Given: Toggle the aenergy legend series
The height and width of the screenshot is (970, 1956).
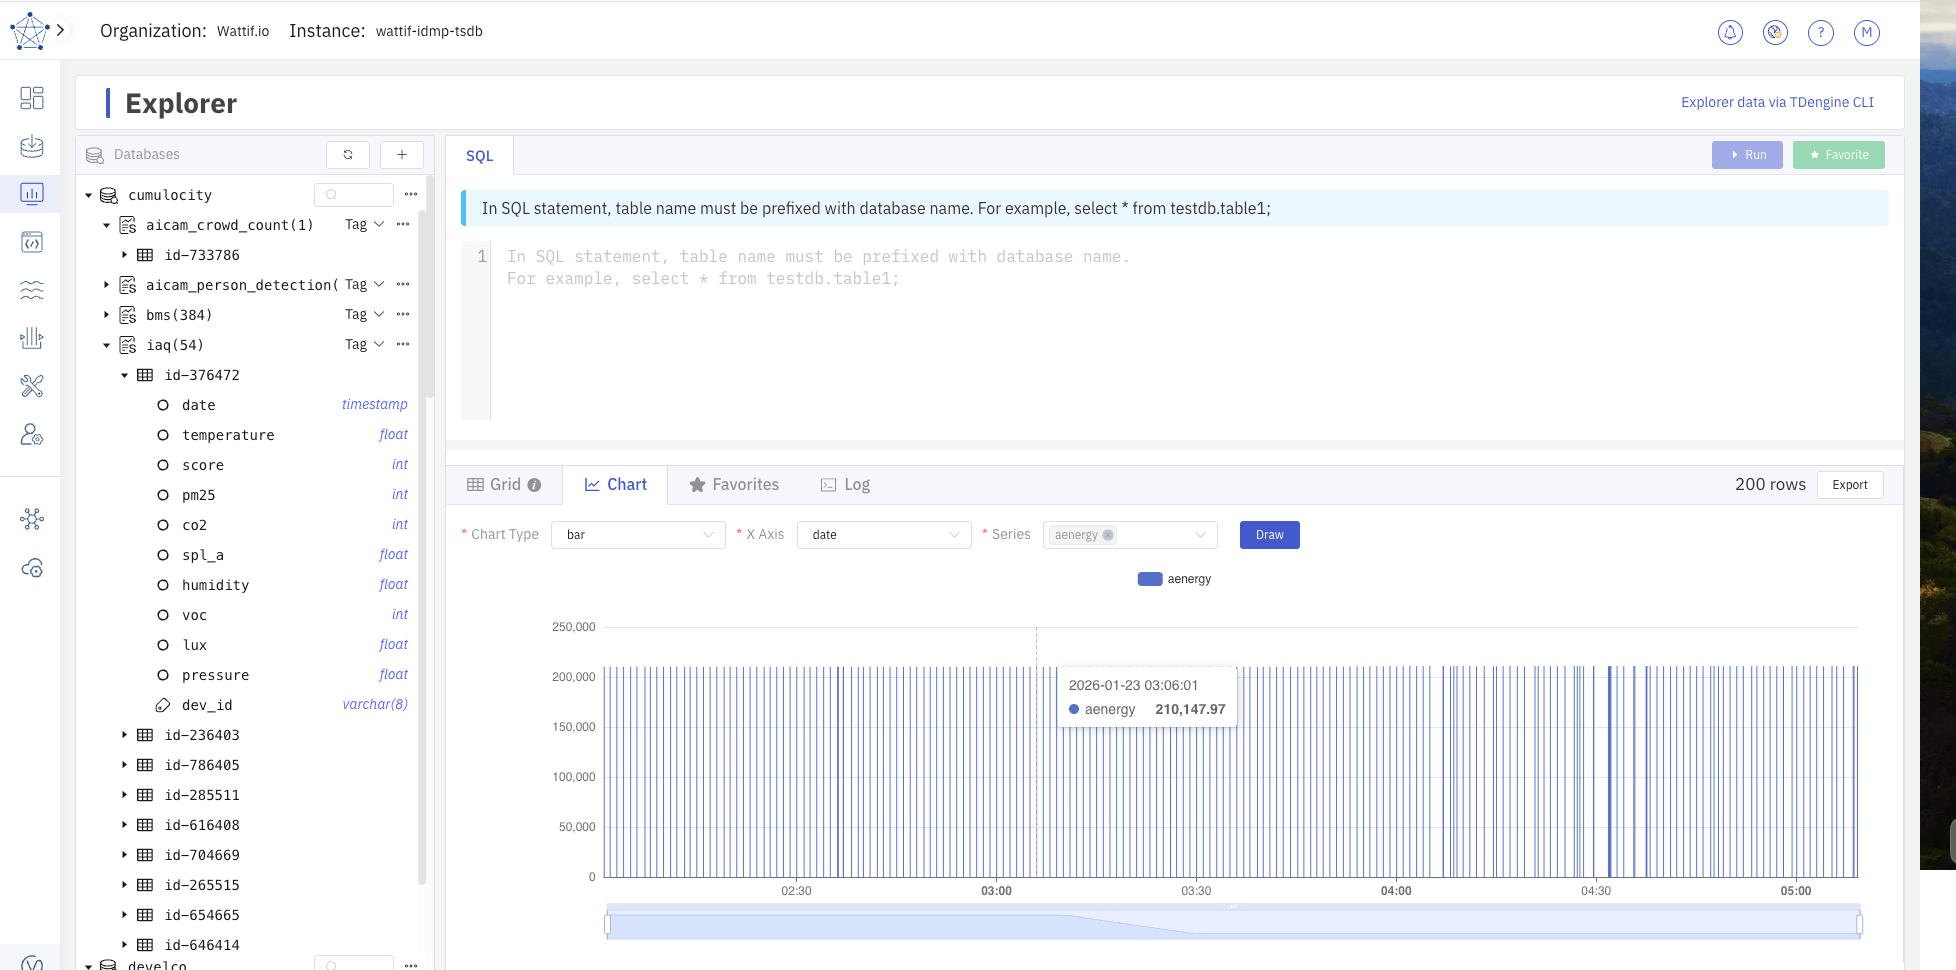Looking at the screenshot, I should 1174,579.
